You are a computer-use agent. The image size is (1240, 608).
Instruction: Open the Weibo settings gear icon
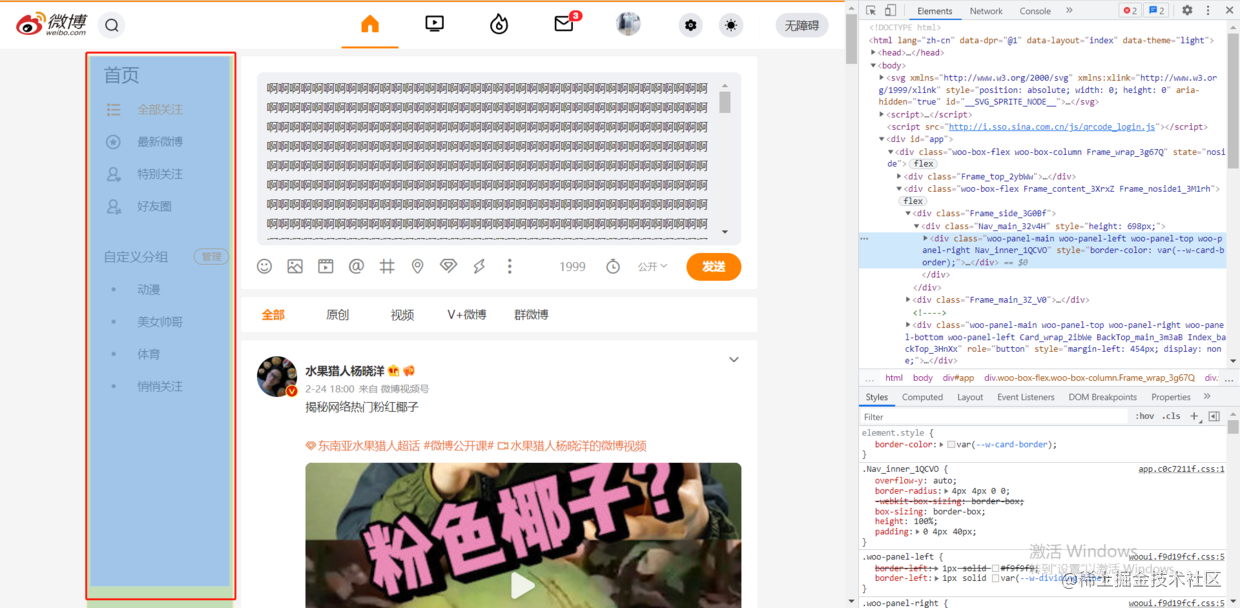[690, 26]
